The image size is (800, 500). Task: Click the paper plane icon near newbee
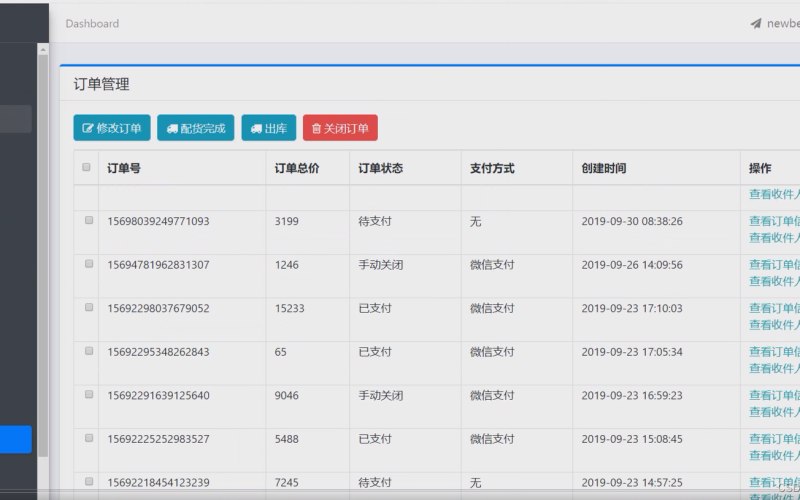point(756,23)
